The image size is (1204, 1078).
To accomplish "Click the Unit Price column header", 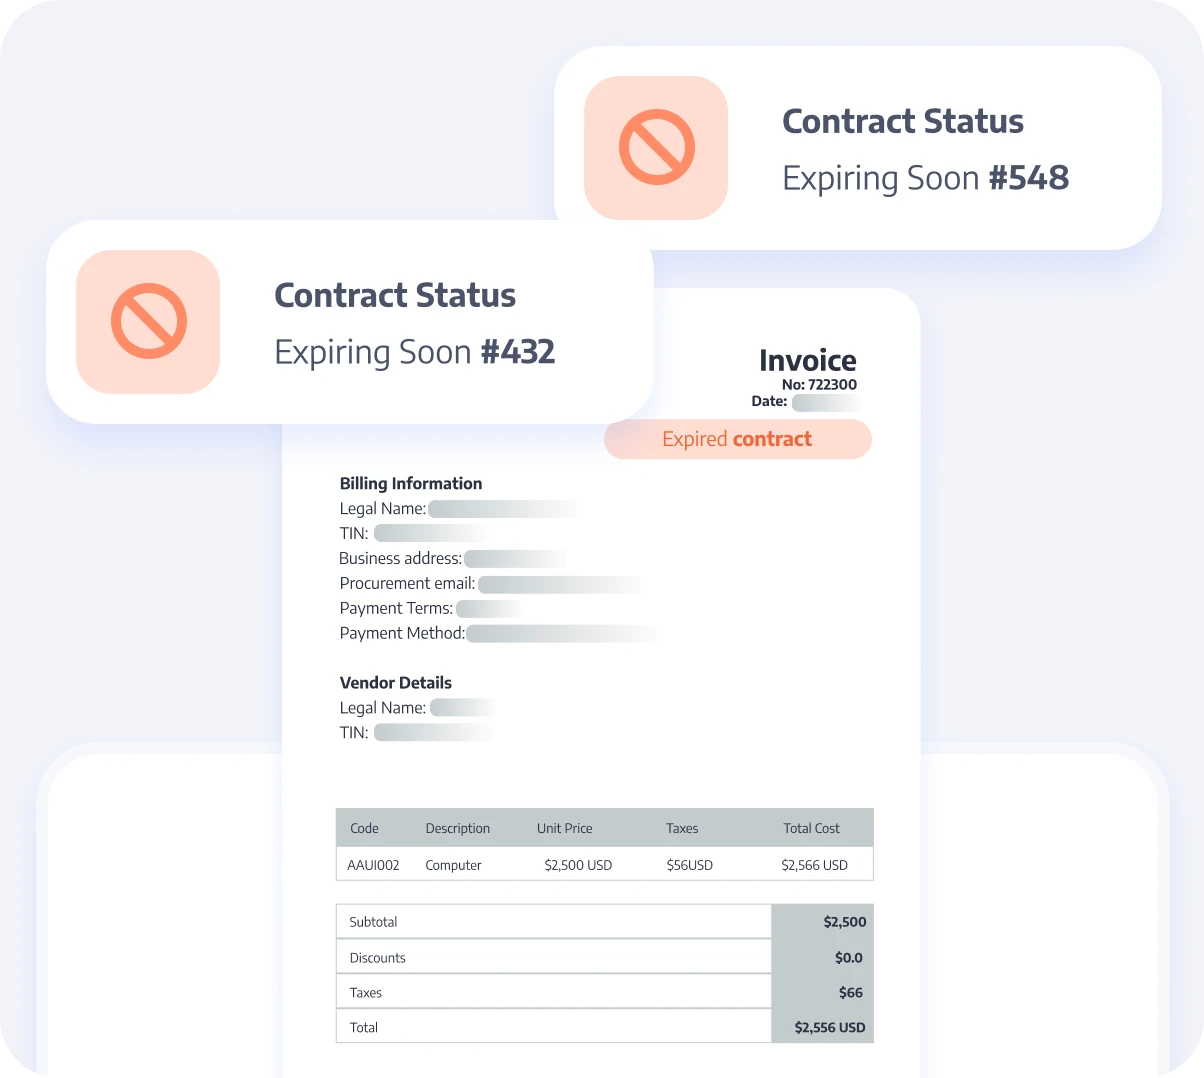I will 564,828.
